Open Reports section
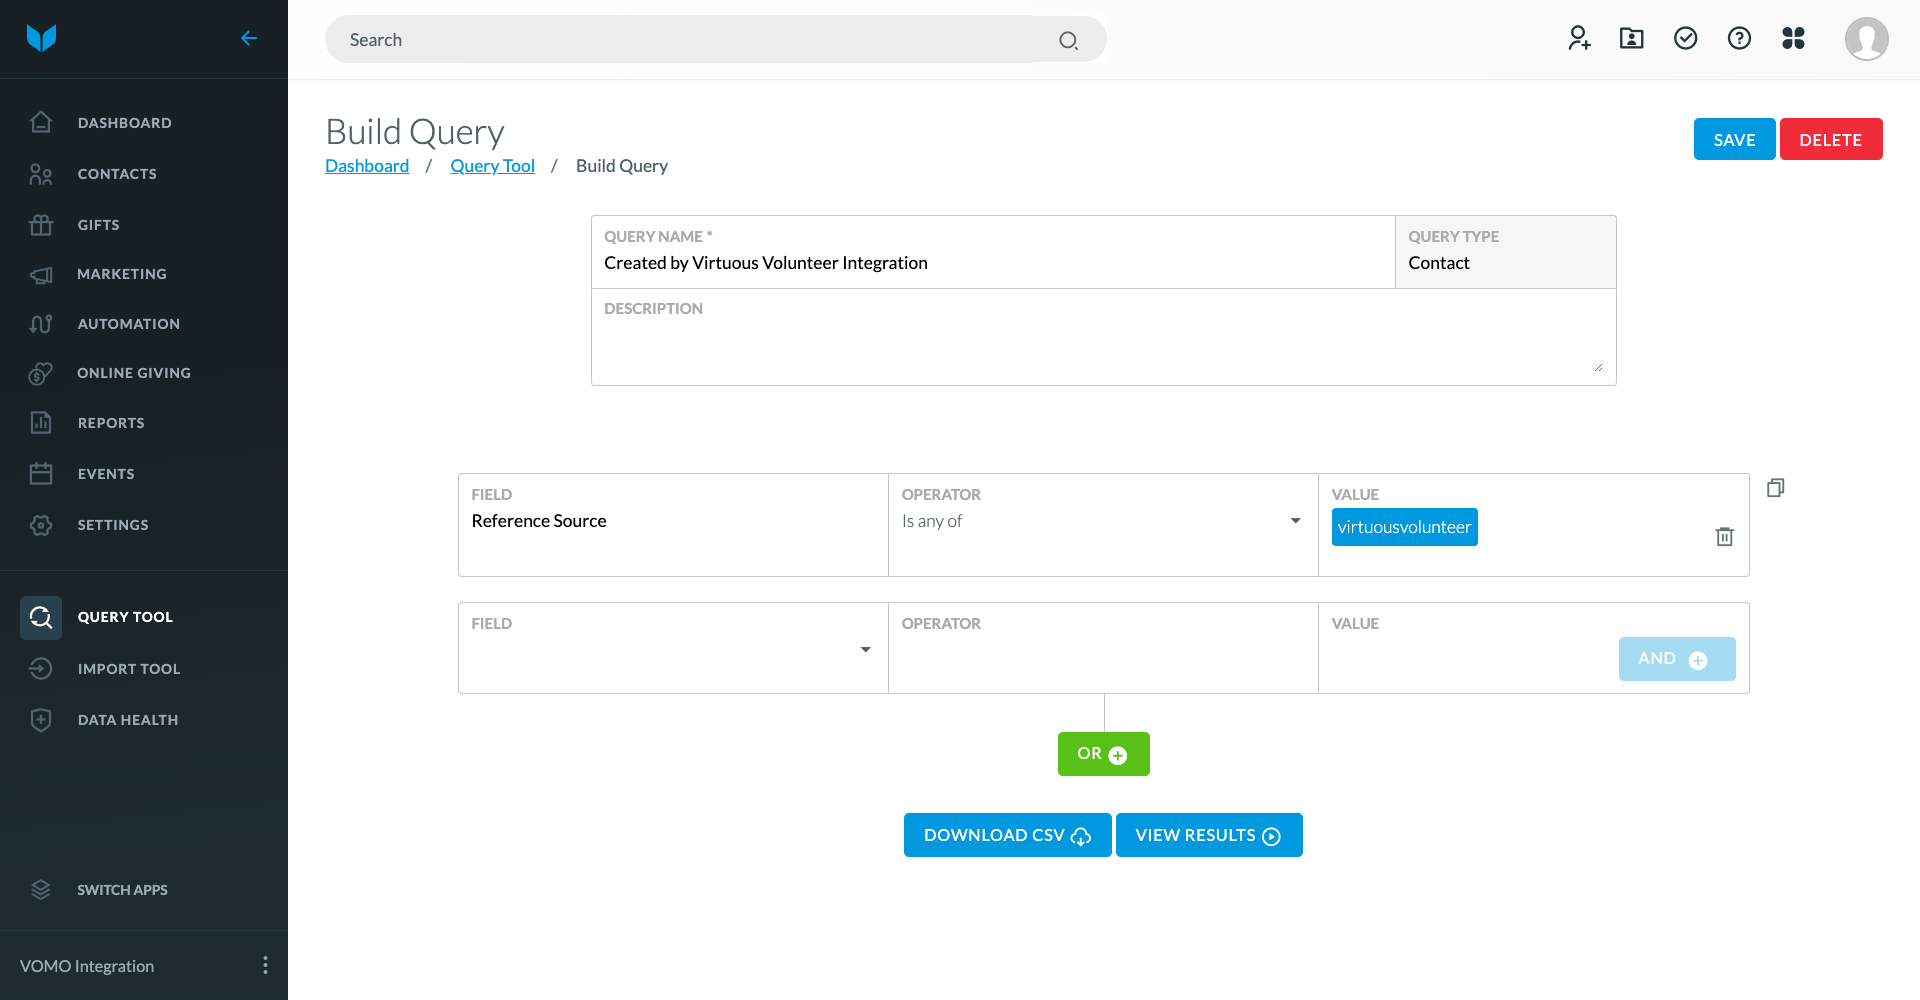The image size is (1920, 1000). coord(111,423)
